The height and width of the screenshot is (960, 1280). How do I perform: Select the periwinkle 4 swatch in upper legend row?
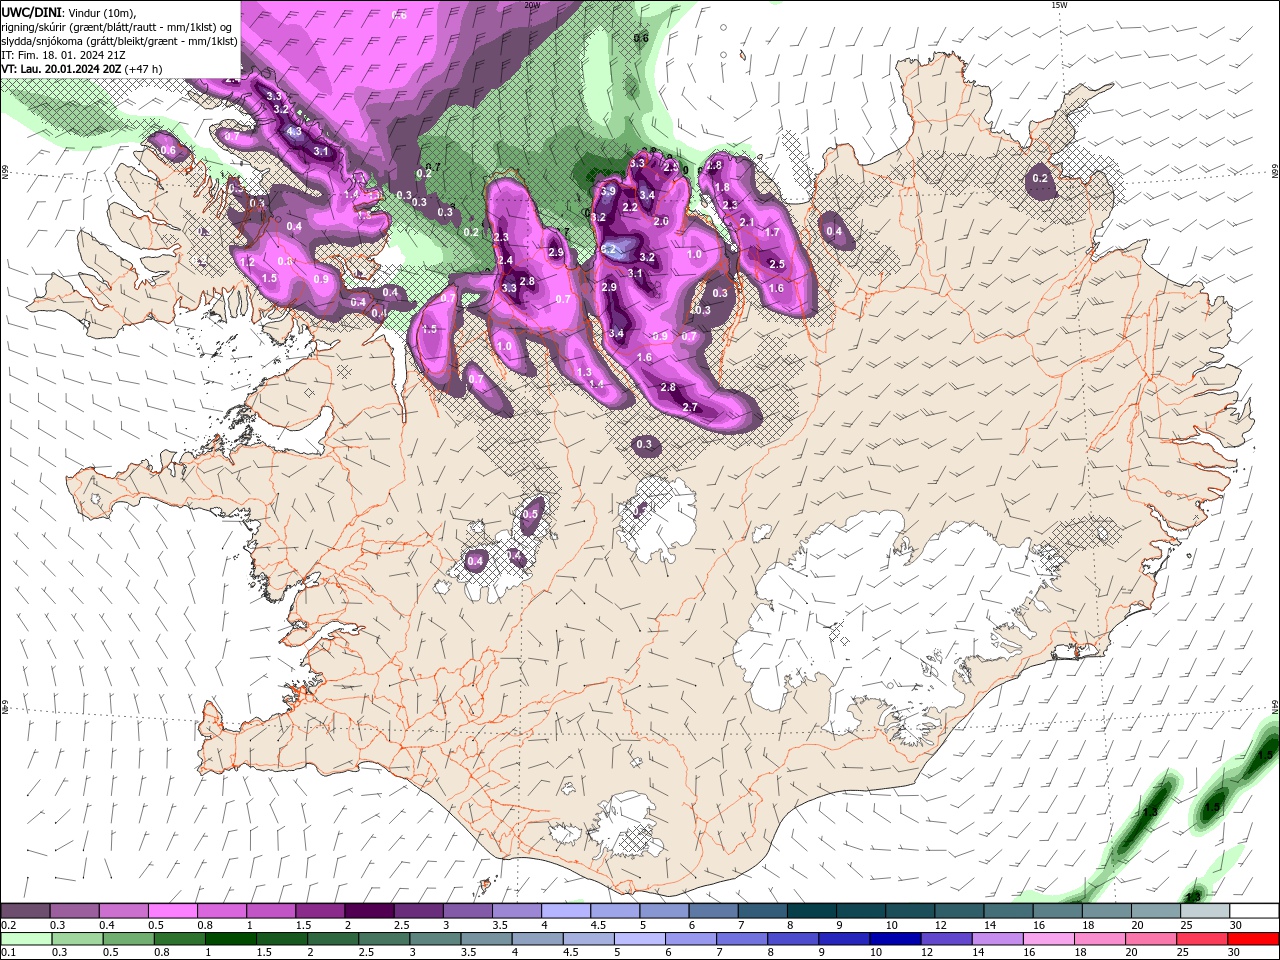point(564,911)
